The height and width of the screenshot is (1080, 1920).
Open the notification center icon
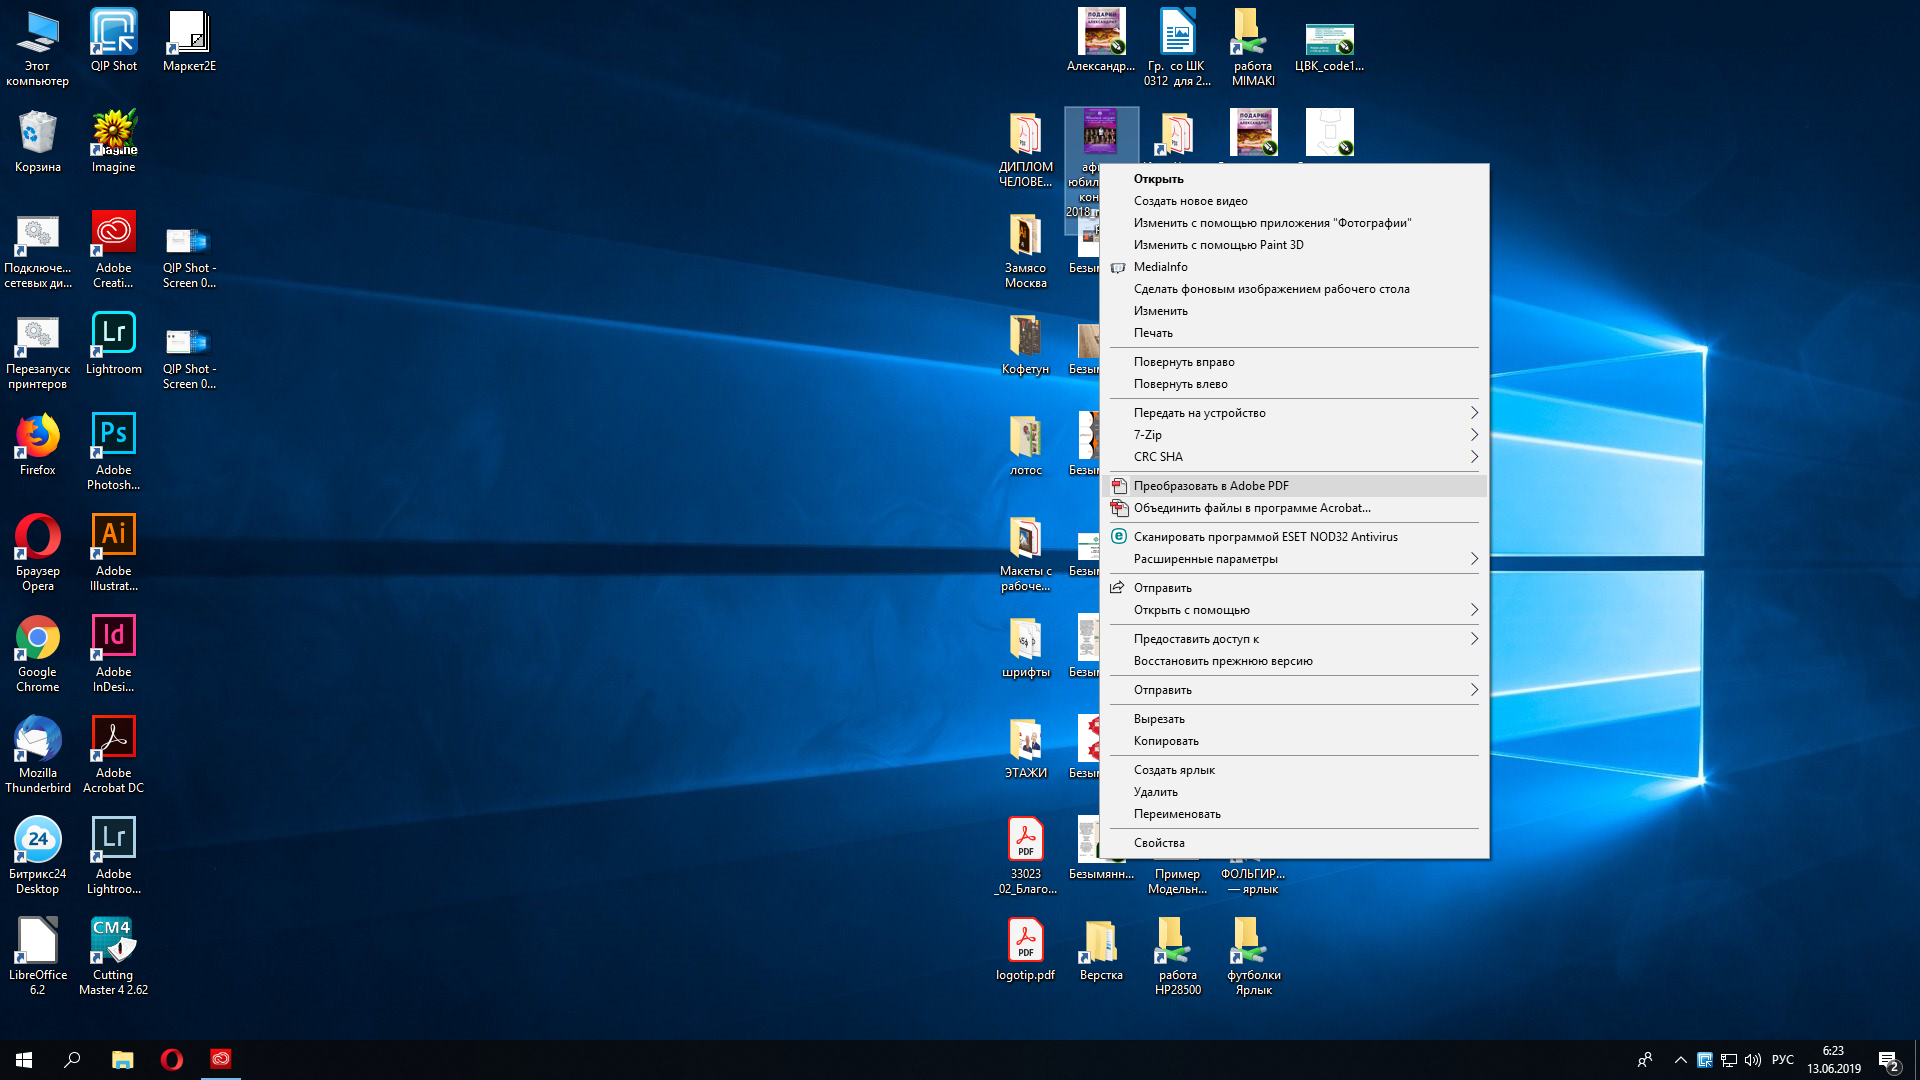[x=1888, y=1060]
